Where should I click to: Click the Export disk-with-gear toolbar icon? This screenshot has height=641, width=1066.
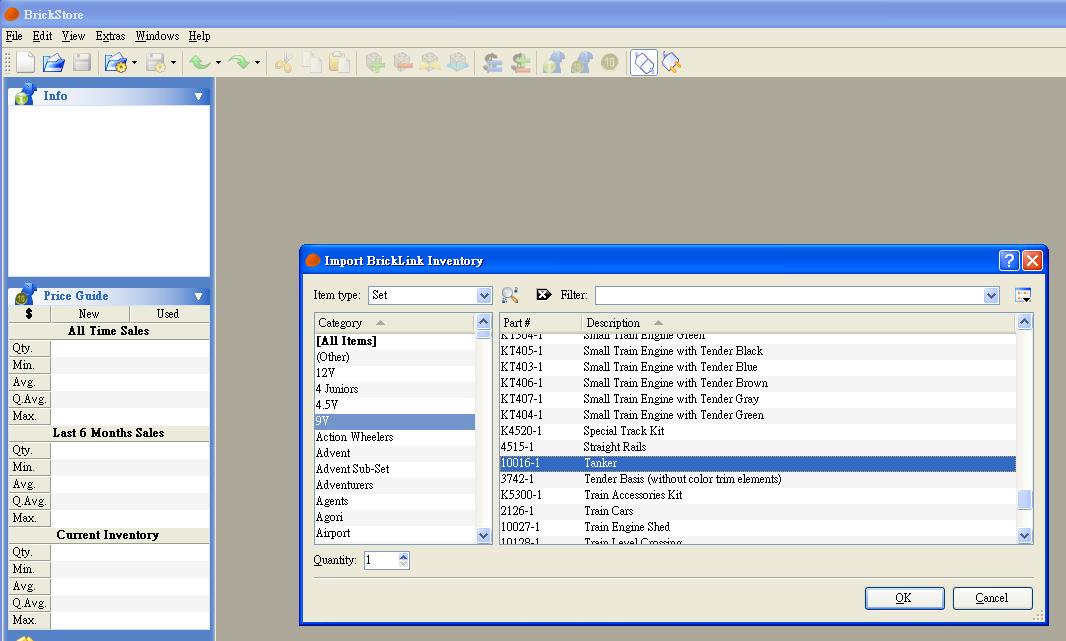pos(156,63)
